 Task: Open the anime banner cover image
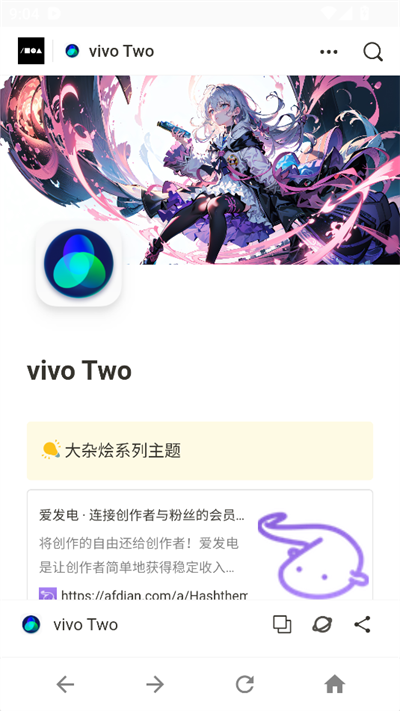[x=200, y=170]
